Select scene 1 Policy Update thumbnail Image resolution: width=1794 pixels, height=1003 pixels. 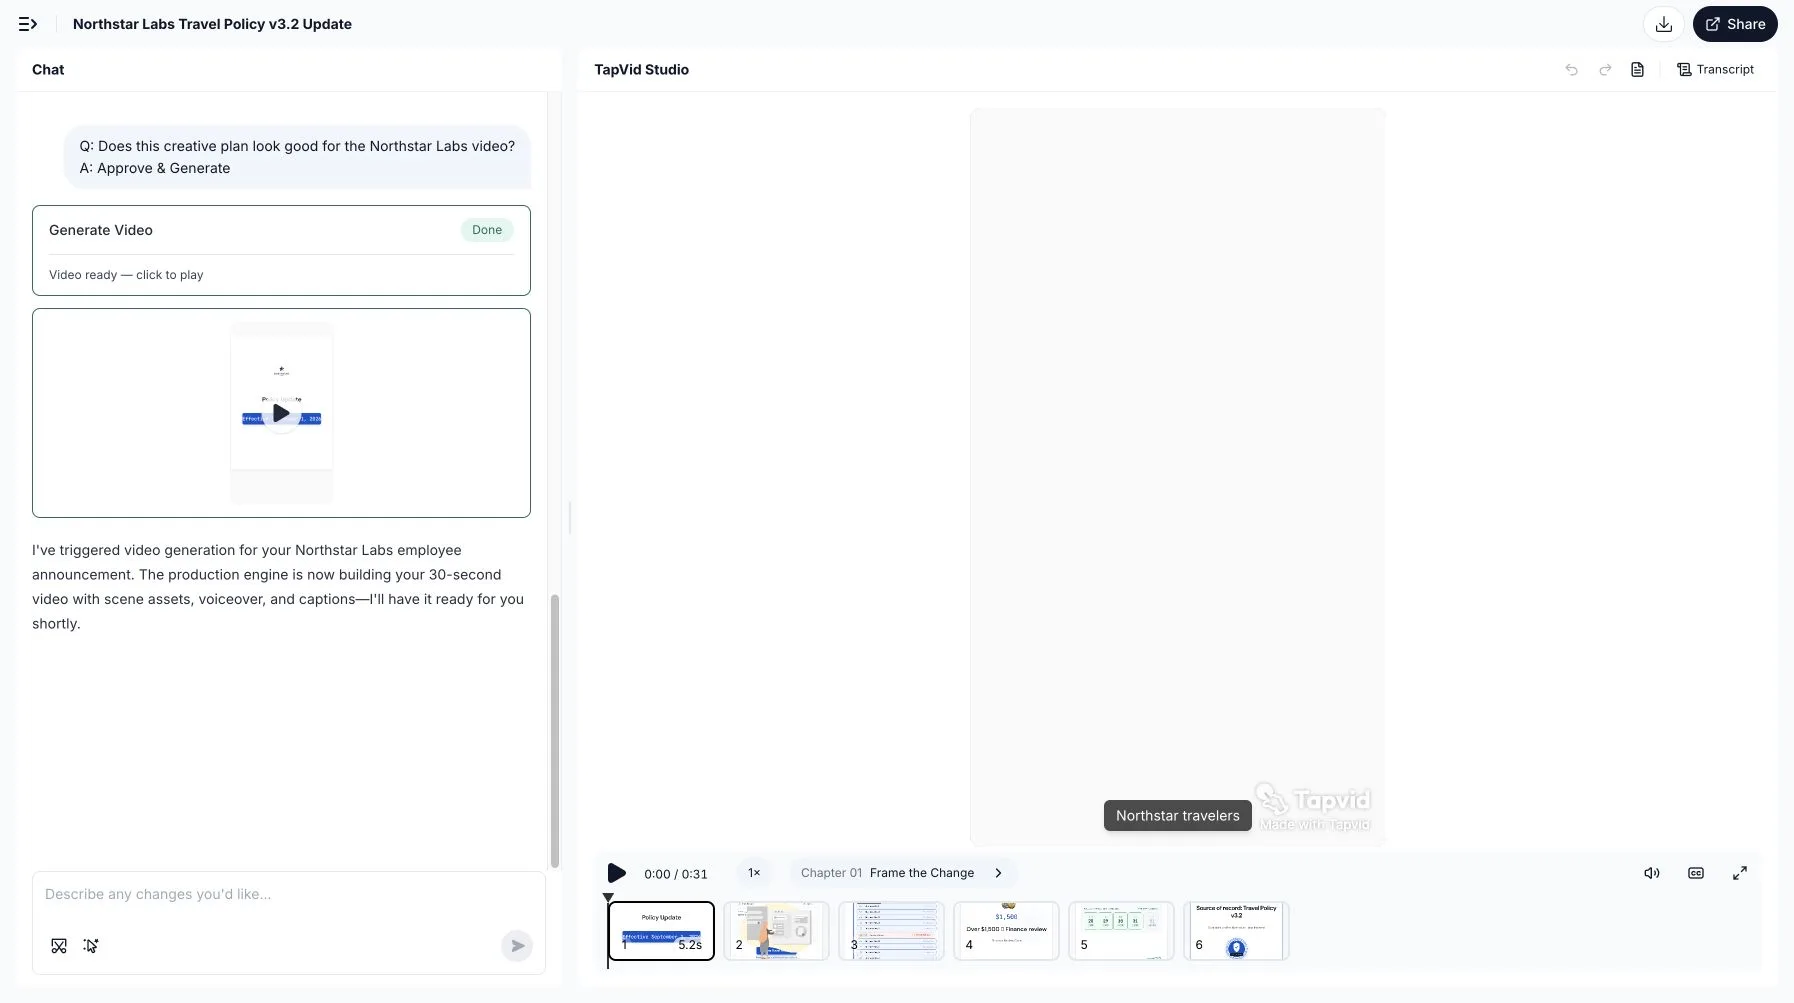pyautogui.click(x=661, y=931)
